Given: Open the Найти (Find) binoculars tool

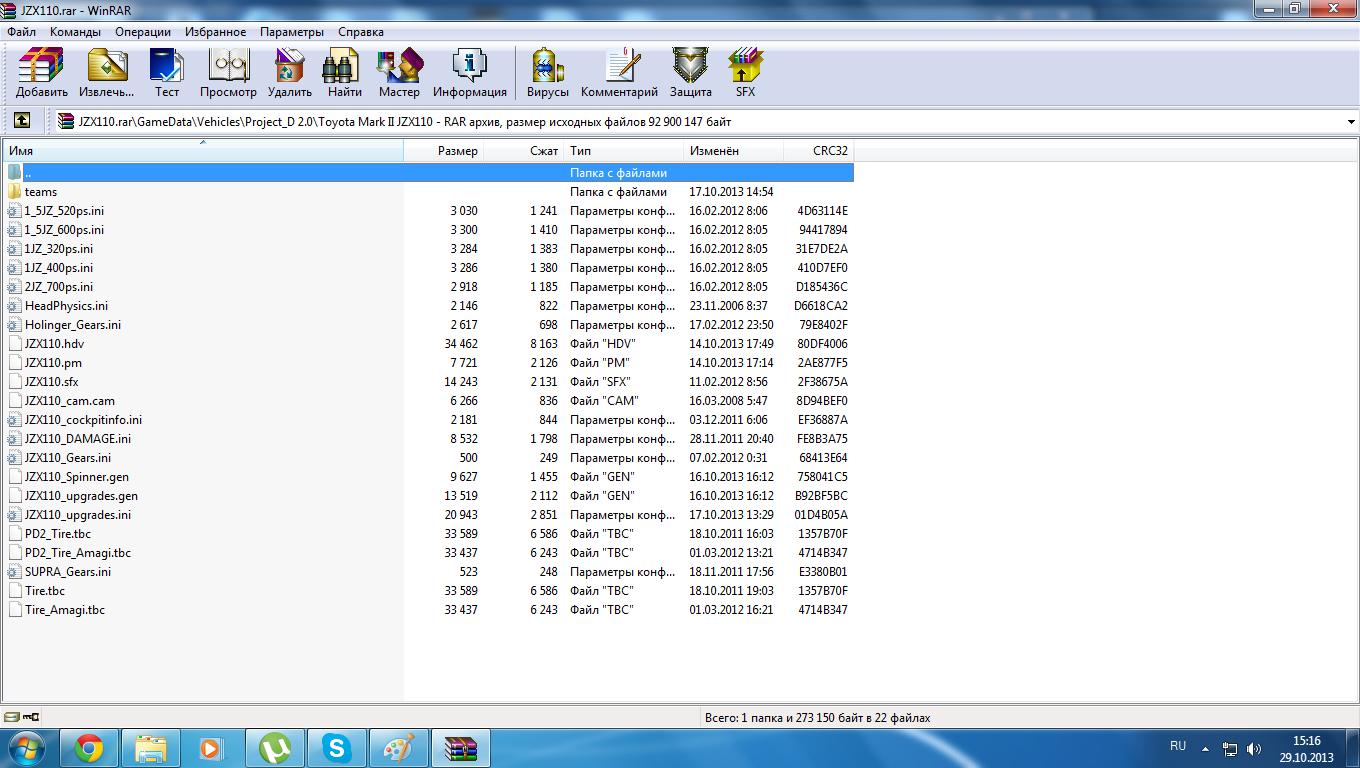Looking at the screenshot, I should [x=344, y=73].
